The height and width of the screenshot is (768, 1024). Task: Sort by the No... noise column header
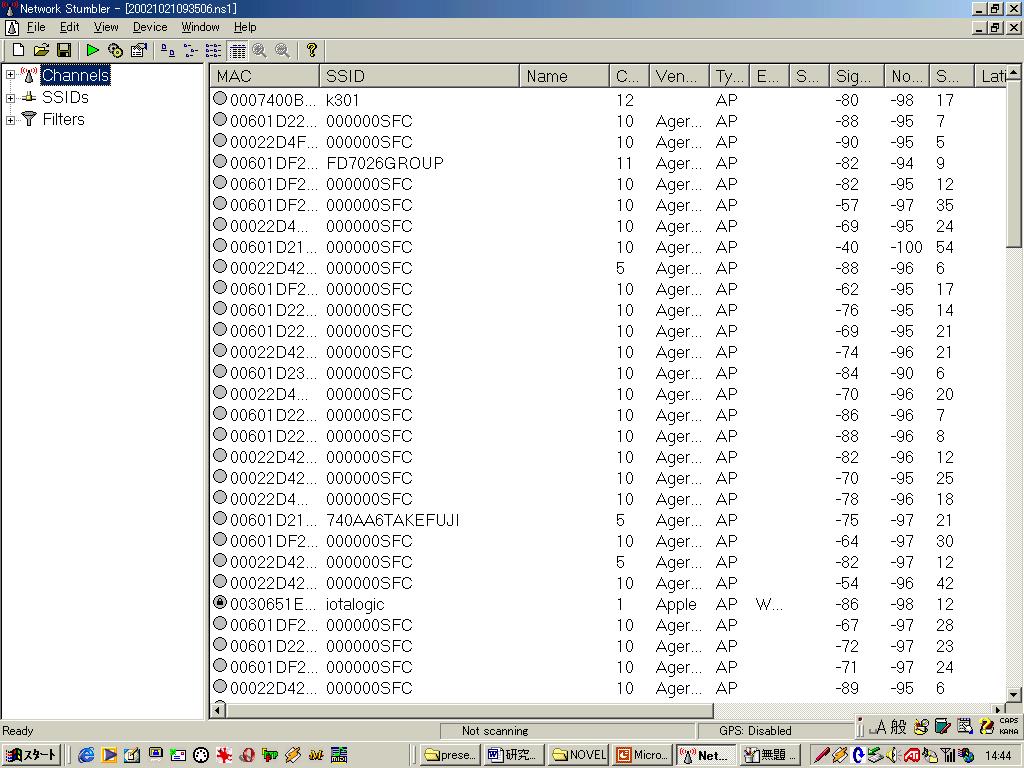[907, 76]
